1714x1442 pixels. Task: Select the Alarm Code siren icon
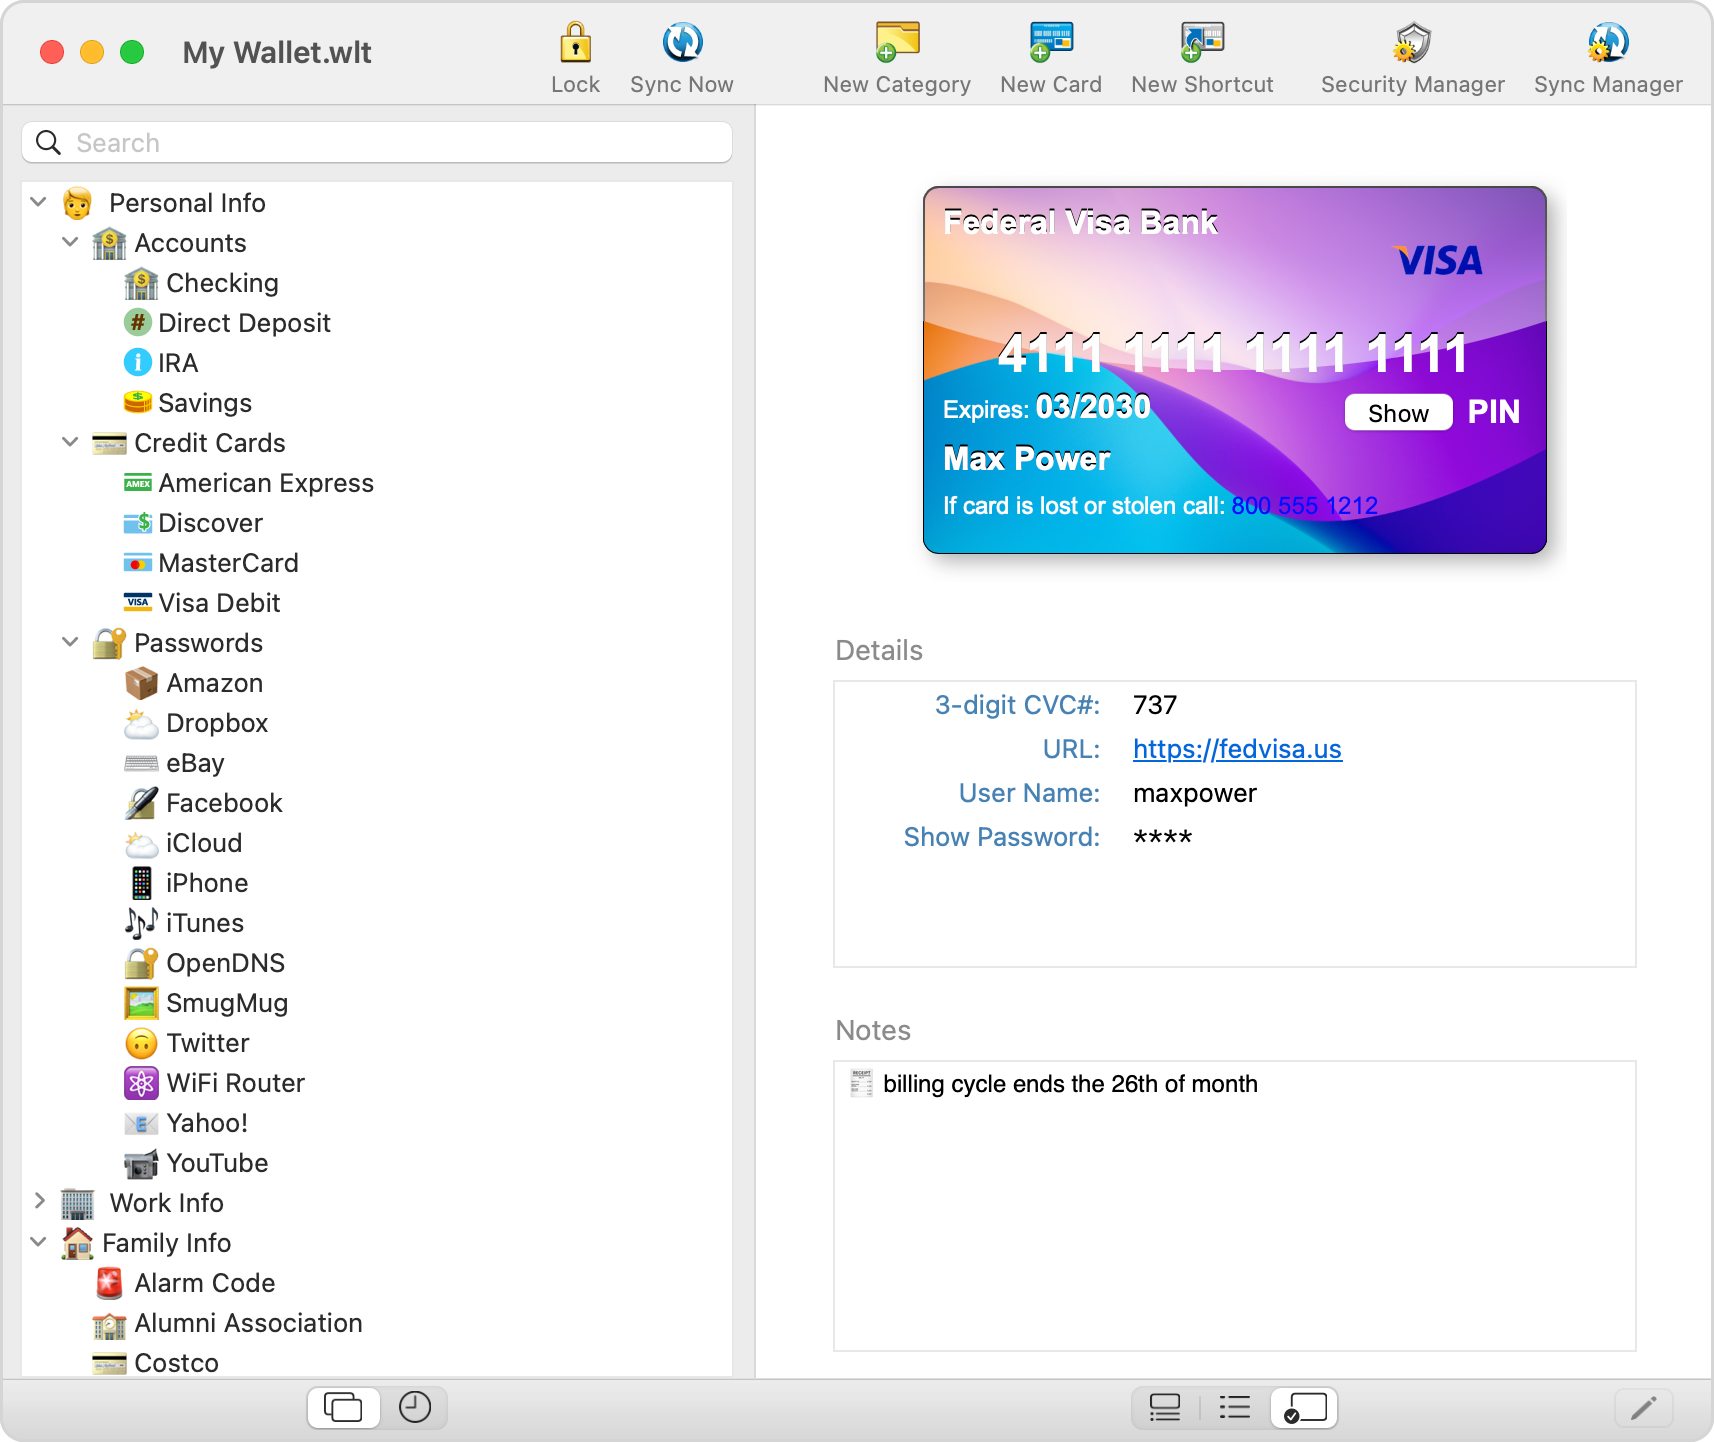pyautogui.click(x=109, y=1283)
